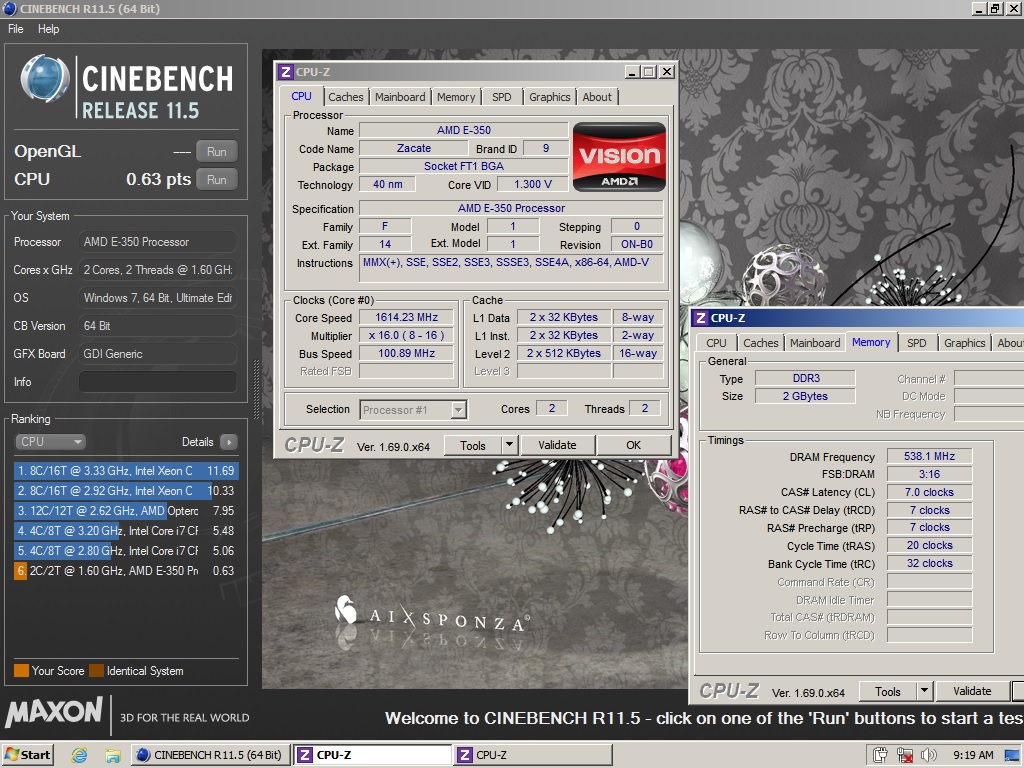Open the Windows Start menu
Viewport: 1024px width, 768px height.
point(27,755)
